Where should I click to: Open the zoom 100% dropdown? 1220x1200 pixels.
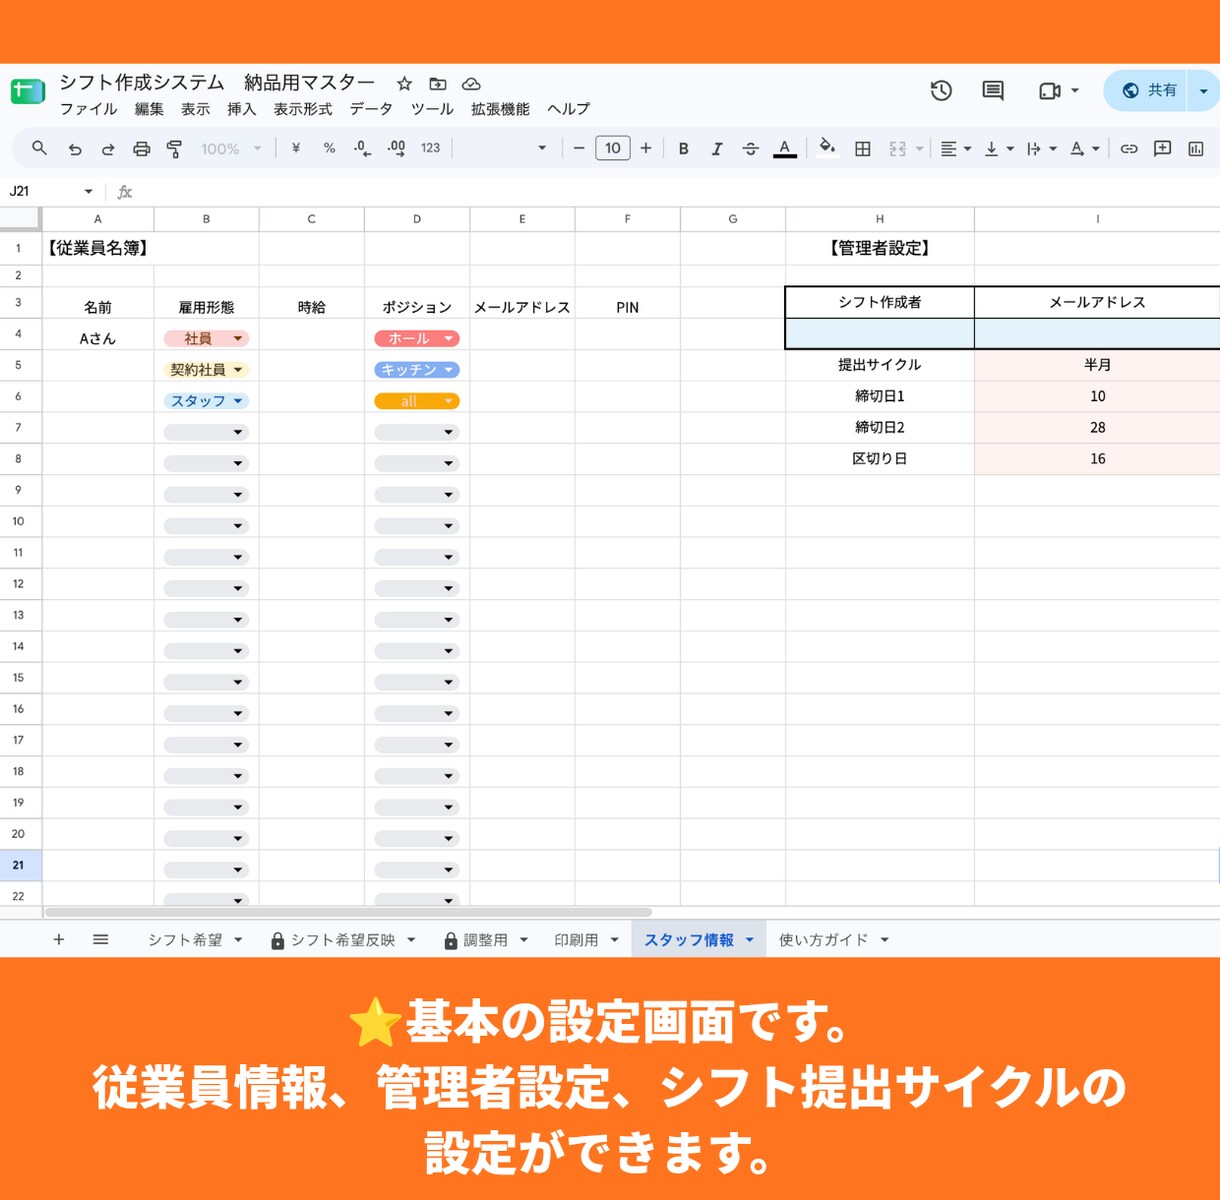coord(231,148)
